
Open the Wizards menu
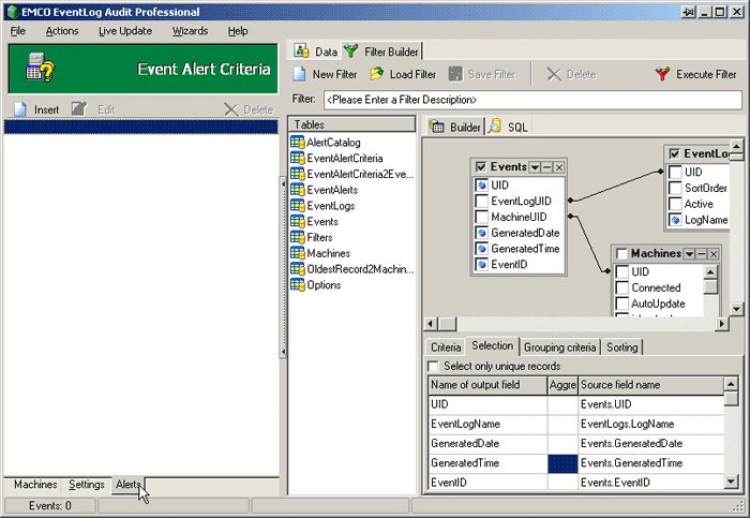point(190,31)
